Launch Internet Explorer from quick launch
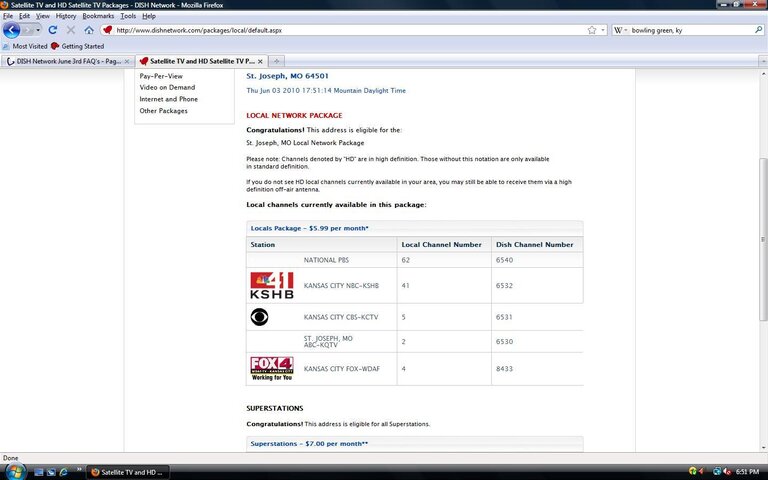The height and width of the screenshot is (480, 768). 63,472
